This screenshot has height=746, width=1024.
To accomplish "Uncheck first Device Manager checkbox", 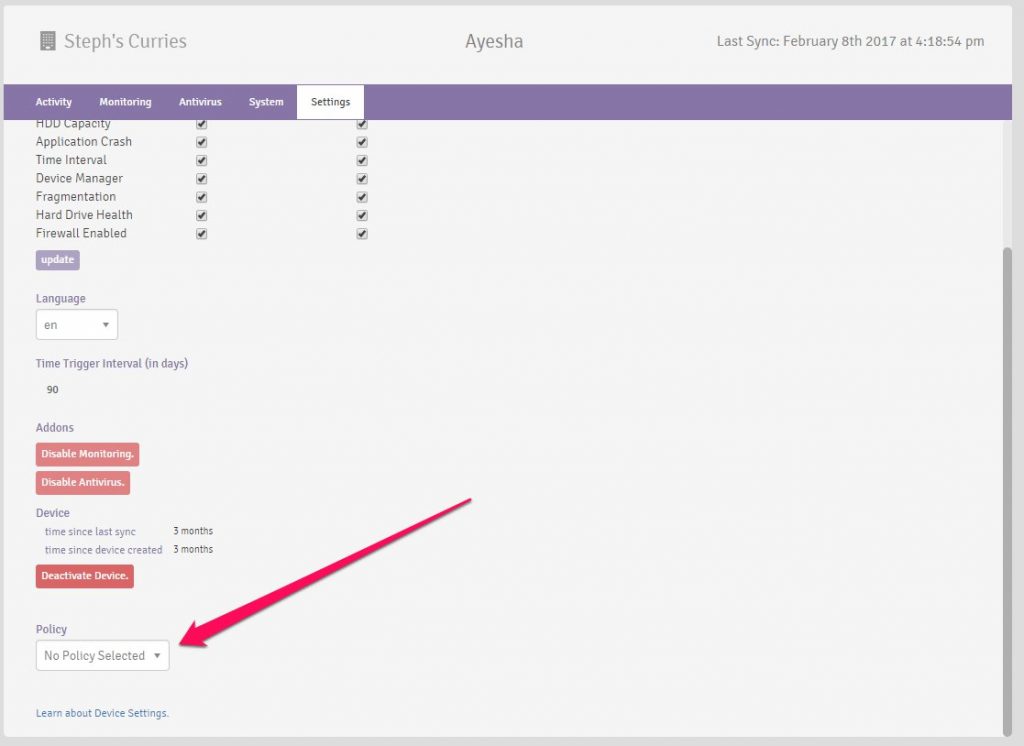I will pyautogui.click(x=202, y=179).
